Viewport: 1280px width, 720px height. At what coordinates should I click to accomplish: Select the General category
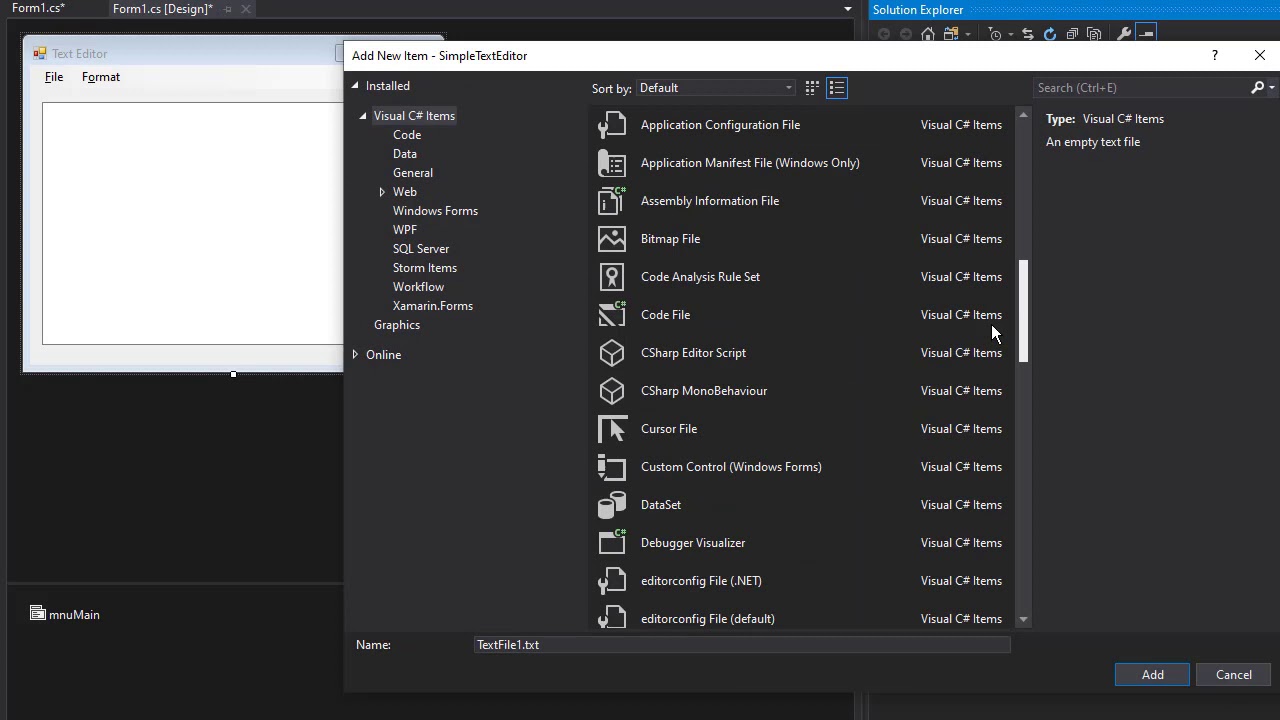coord(413,173)
